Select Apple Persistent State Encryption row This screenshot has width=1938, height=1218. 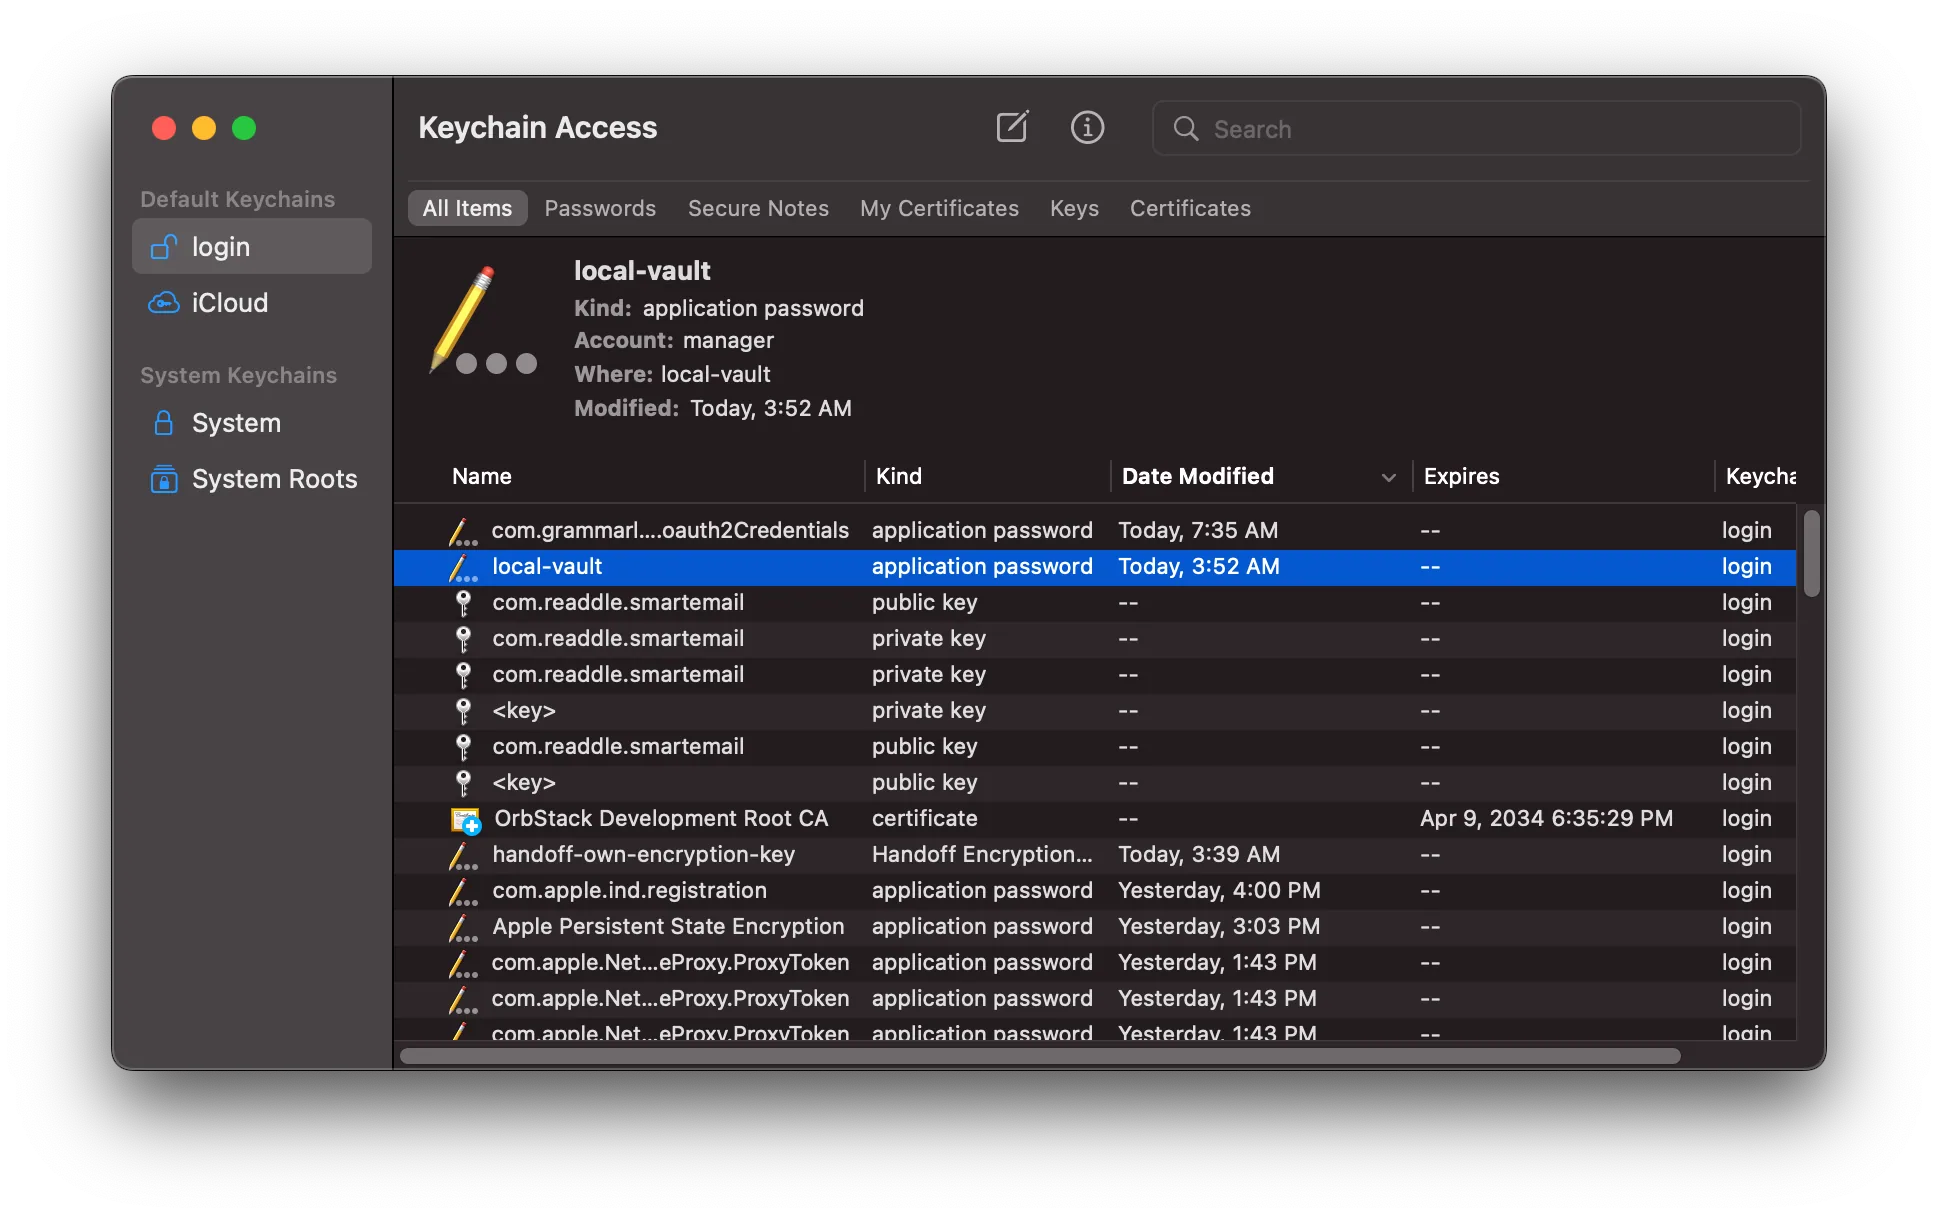click(1095, 926)
